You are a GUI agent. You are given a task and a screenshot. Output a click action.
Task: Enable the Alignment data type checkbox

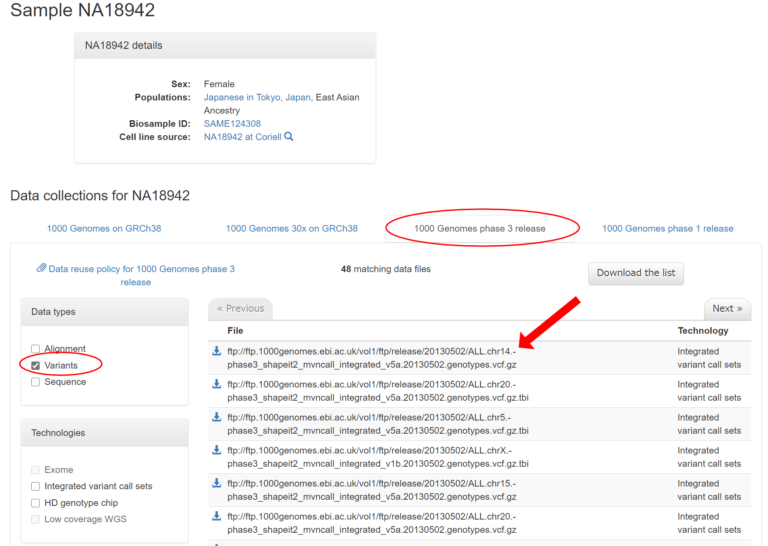pyautogui.click(x=36, y=349)
